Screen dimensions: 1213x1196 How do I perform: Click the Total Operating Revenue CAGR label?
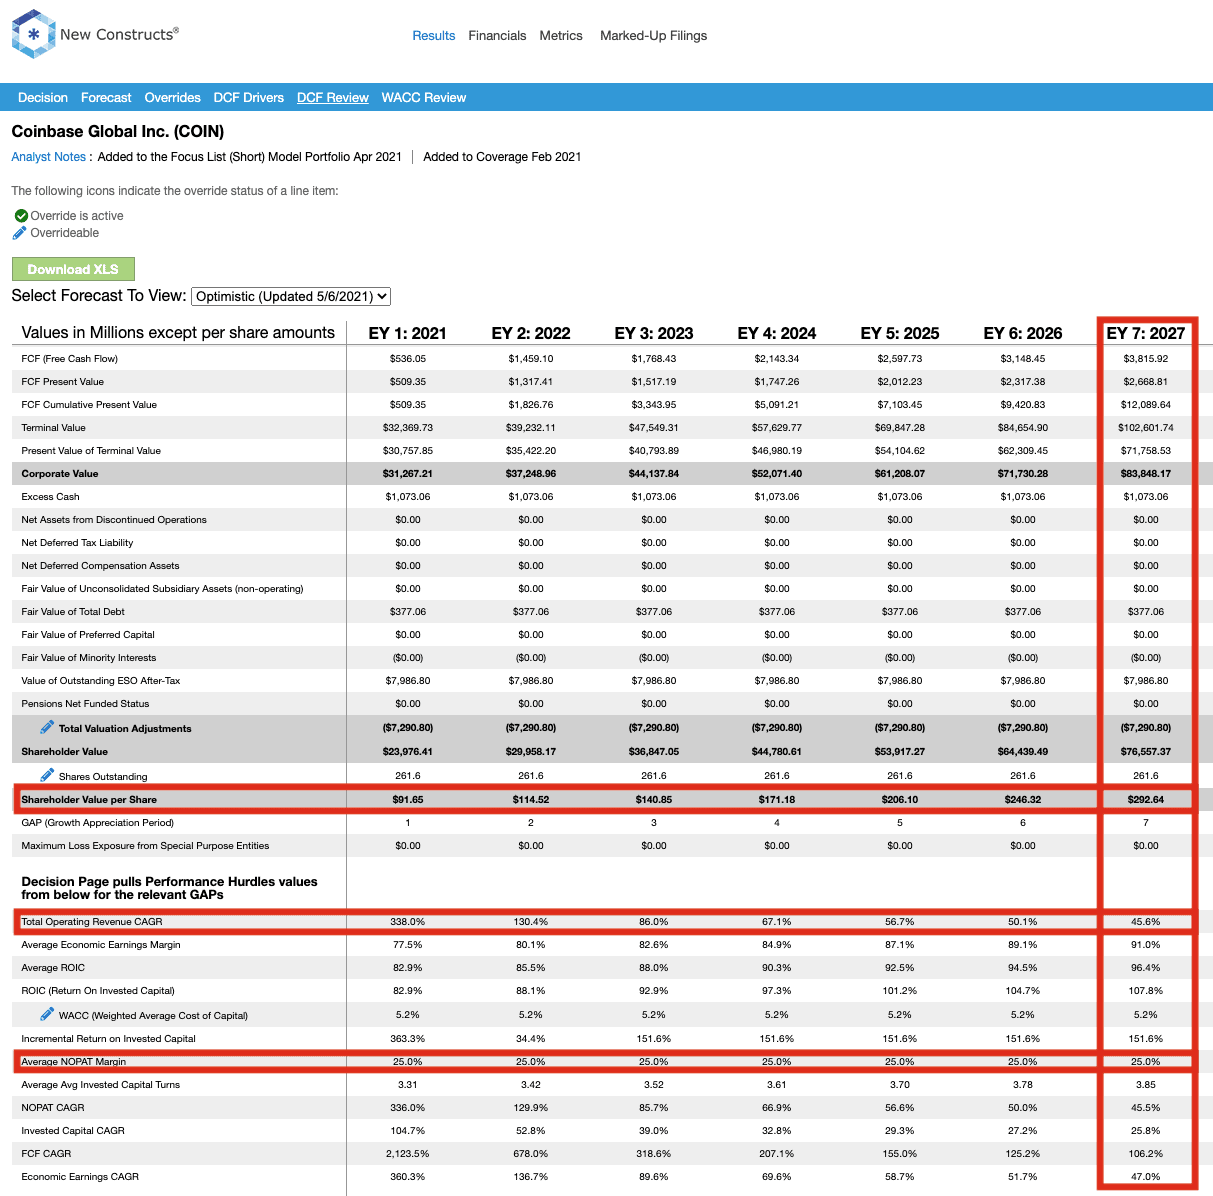pyautogui.click(x=92, y=922)
